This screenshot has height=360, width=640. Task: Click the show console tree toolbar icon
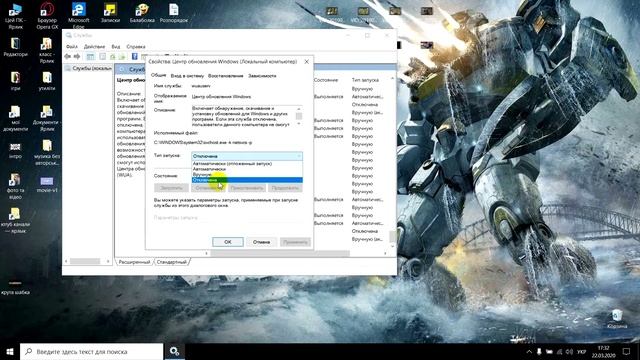91,56
